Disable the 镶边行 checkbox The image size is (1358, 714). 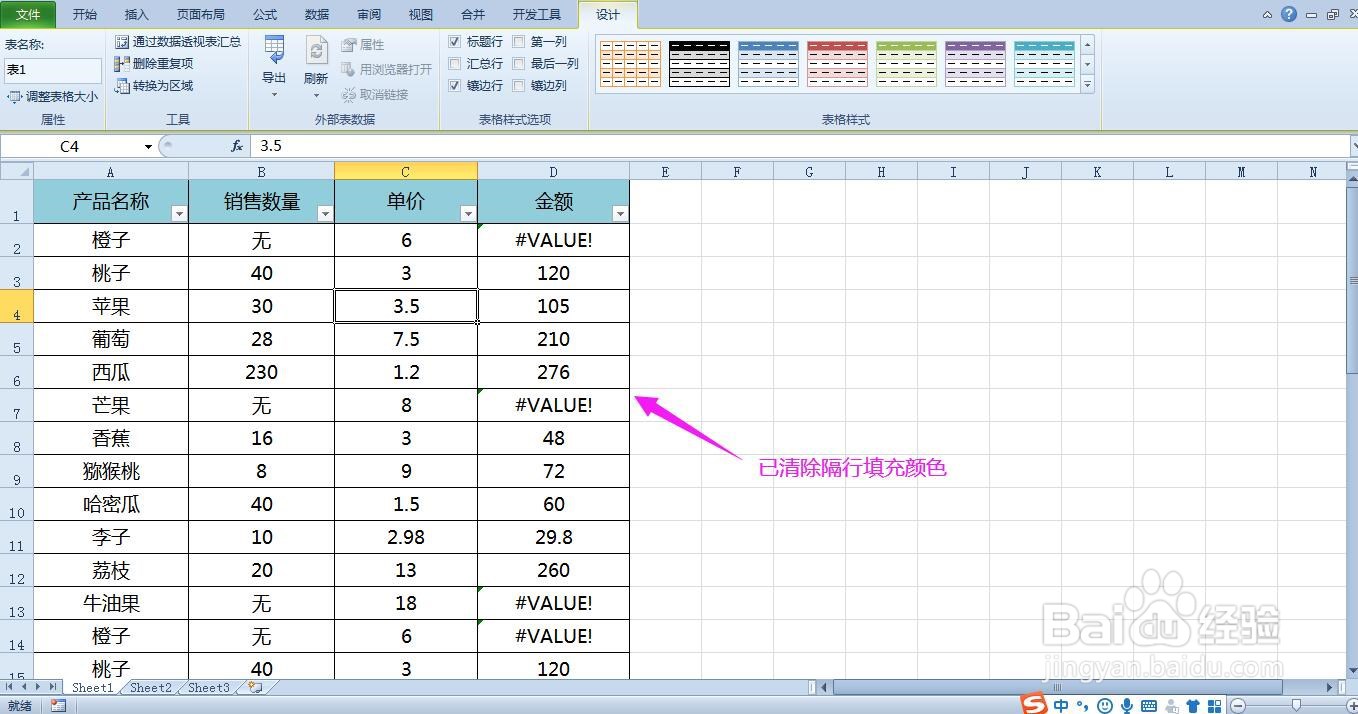click(x=455, y=85)
